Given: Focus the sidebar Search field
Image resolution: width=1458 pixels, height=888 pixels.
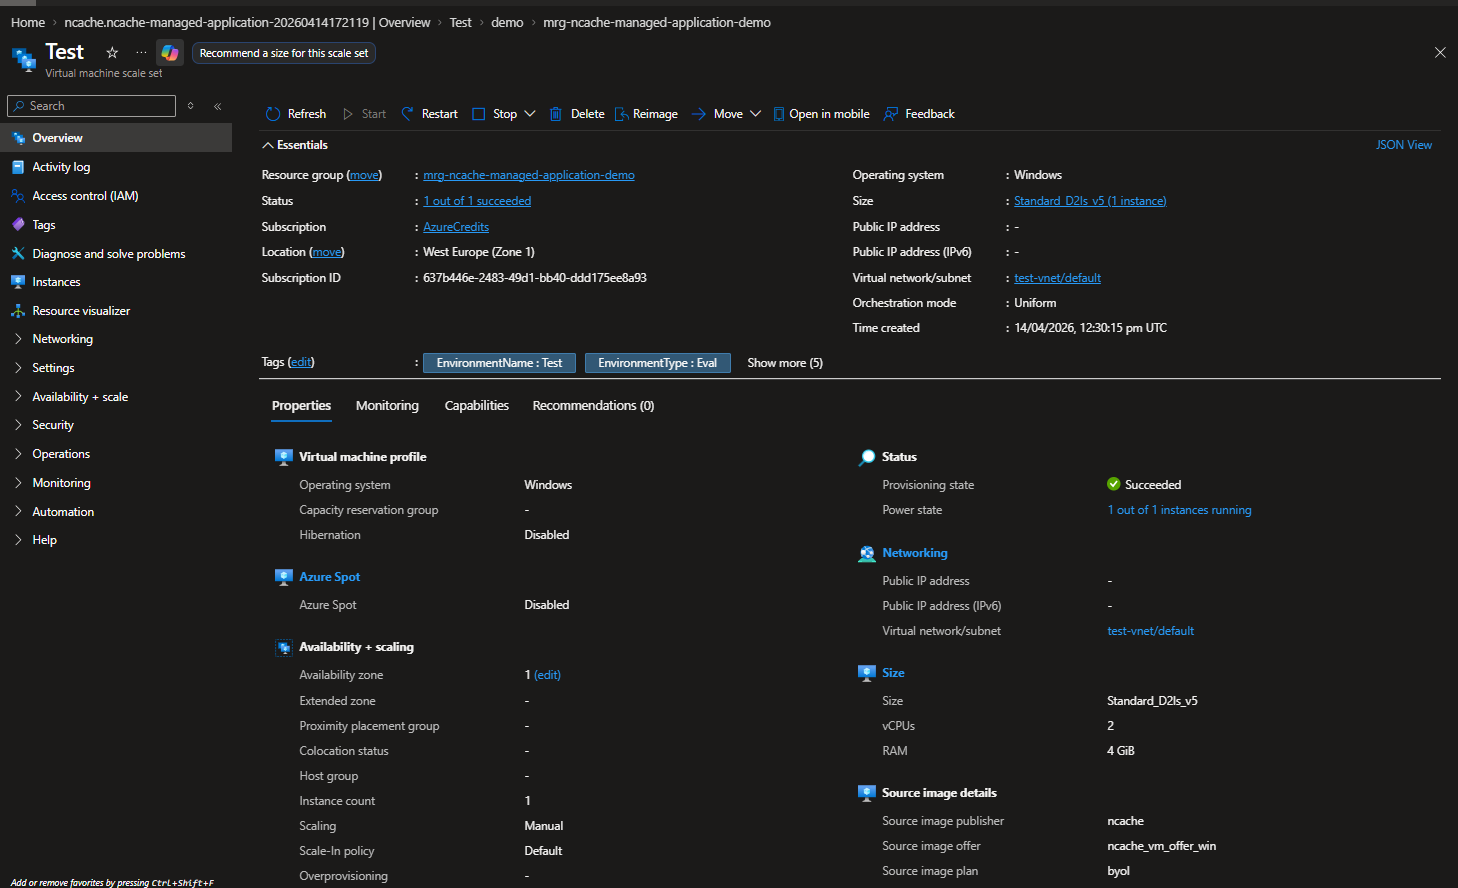Looking at the screenshot, I should pos(91,106).
